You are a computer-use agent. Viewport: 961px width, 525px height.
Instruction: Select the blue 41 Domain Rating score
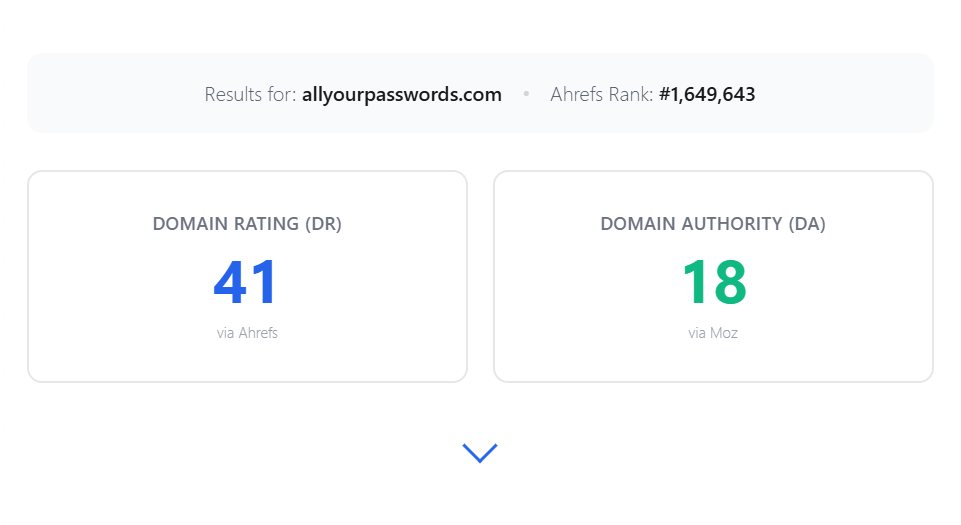click(x=246, y=282)
